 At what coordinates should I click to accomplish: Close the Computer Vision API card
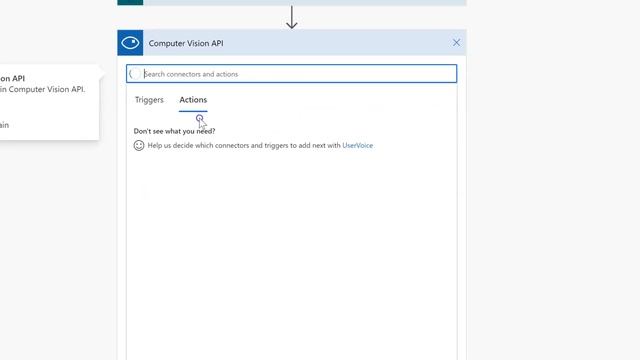(x=456, y=43)
